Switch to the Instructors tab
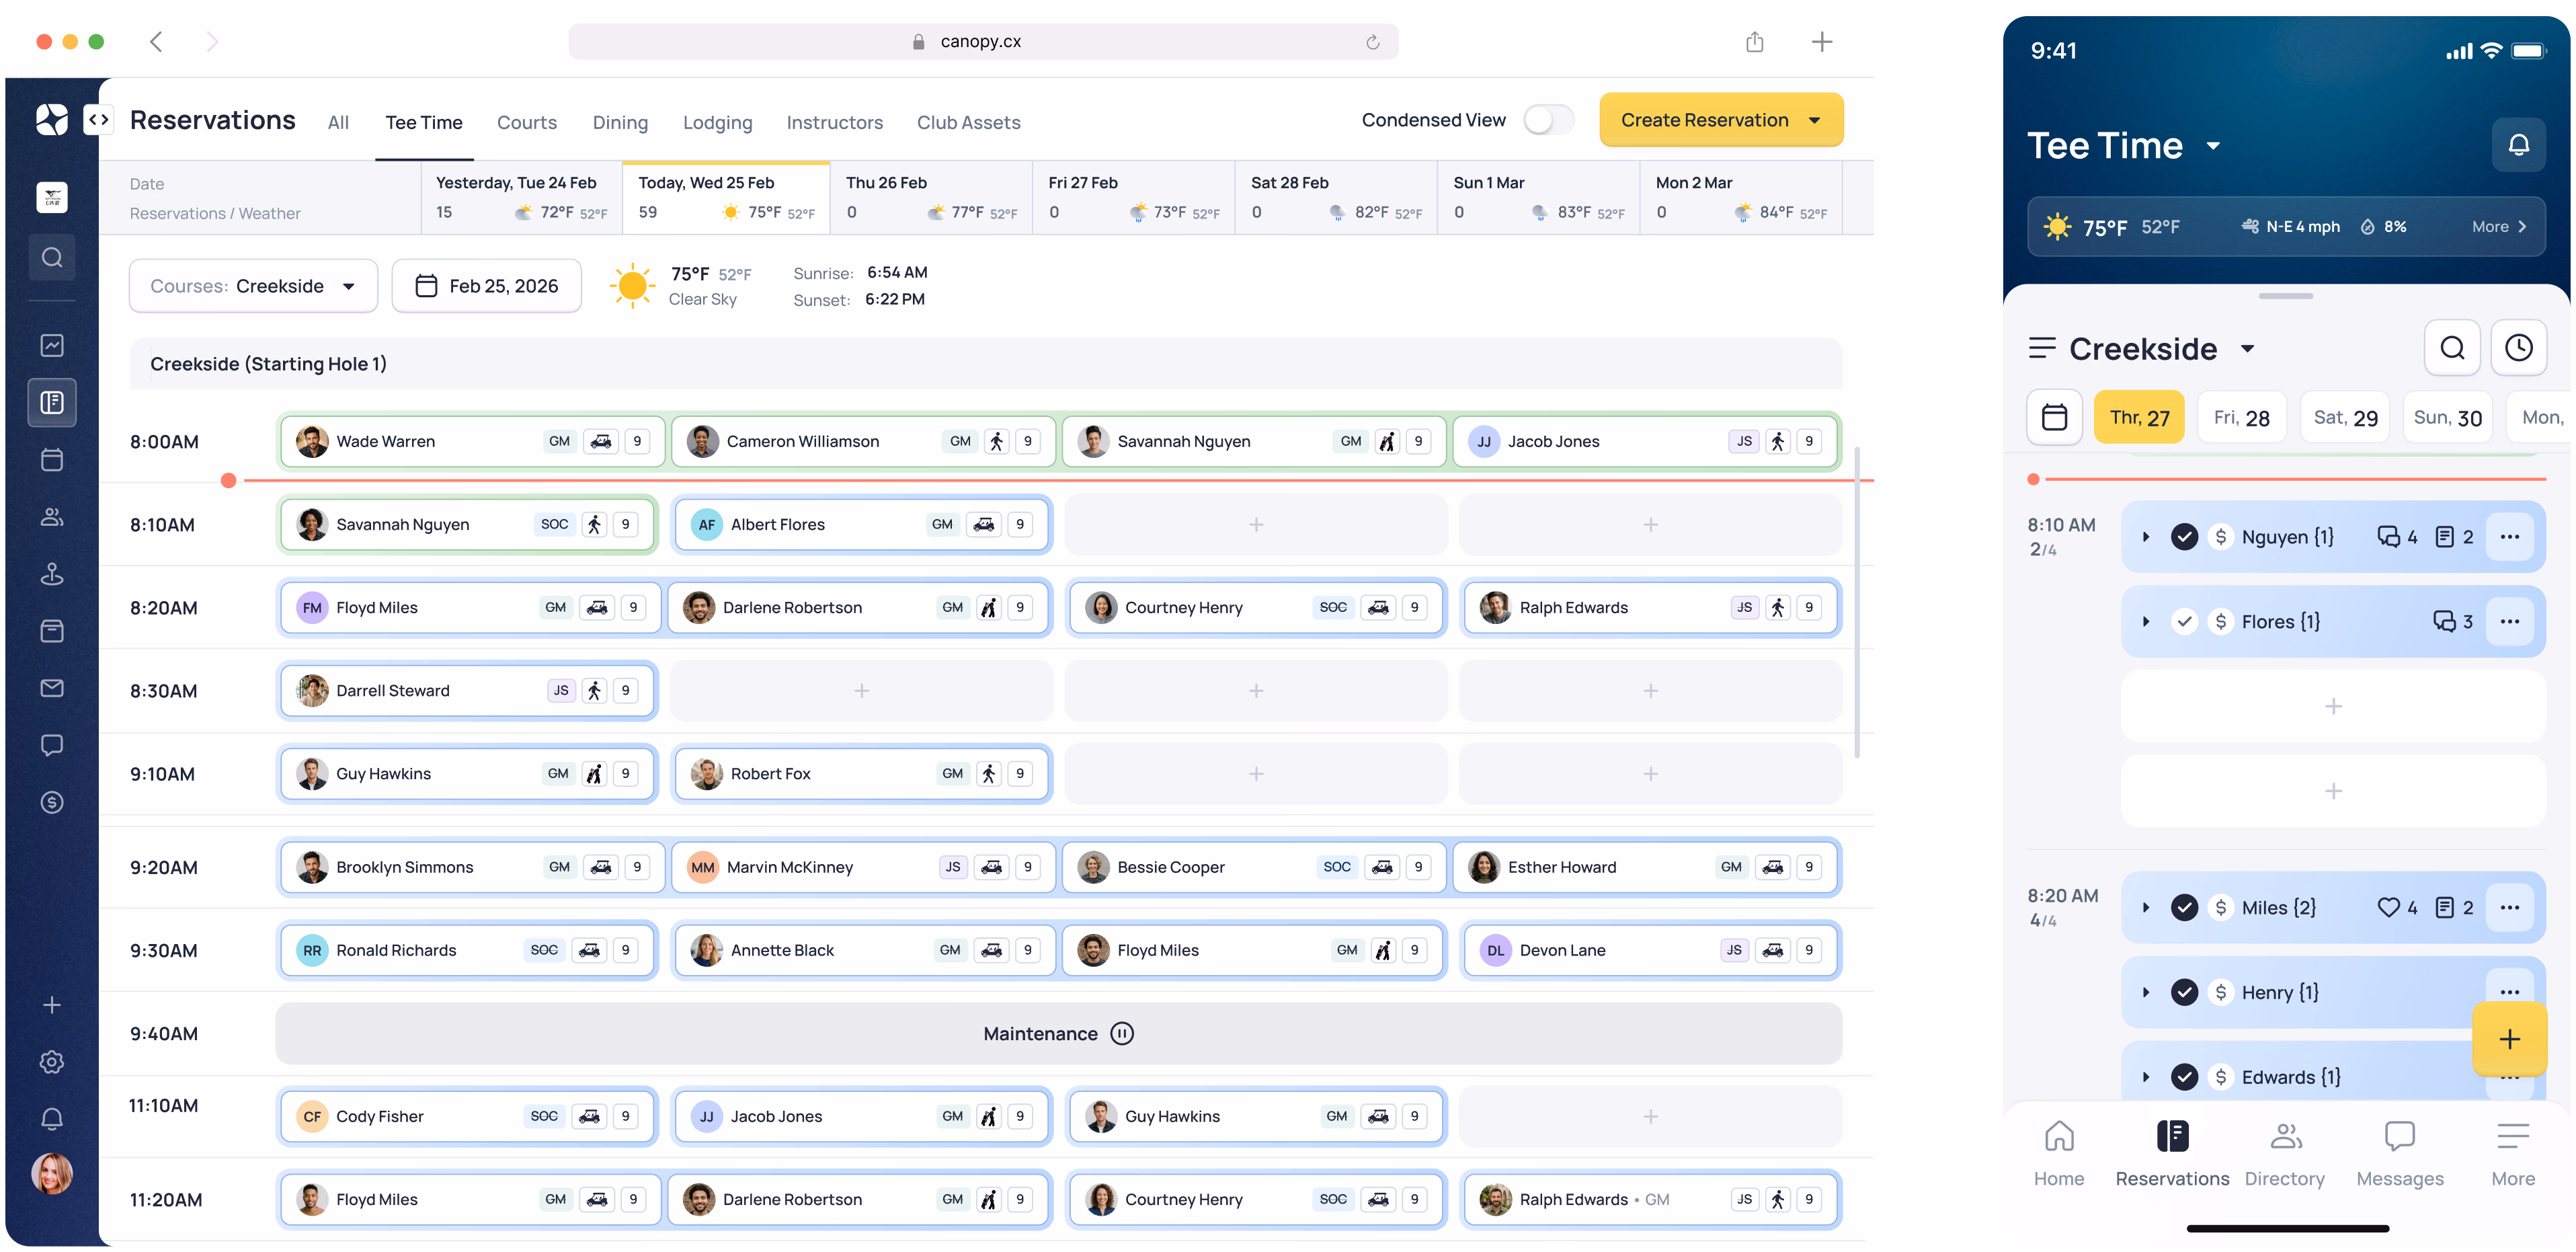Screen dimensions: 2576x1252 tap(834, 122)
